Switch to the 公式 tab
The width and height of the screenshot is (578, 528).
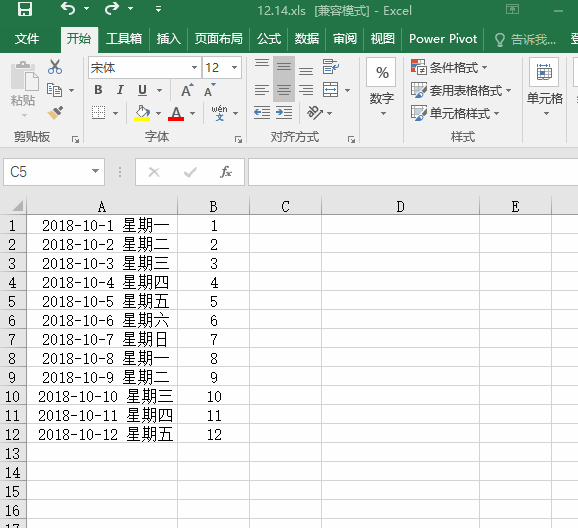tap(269, 38)
